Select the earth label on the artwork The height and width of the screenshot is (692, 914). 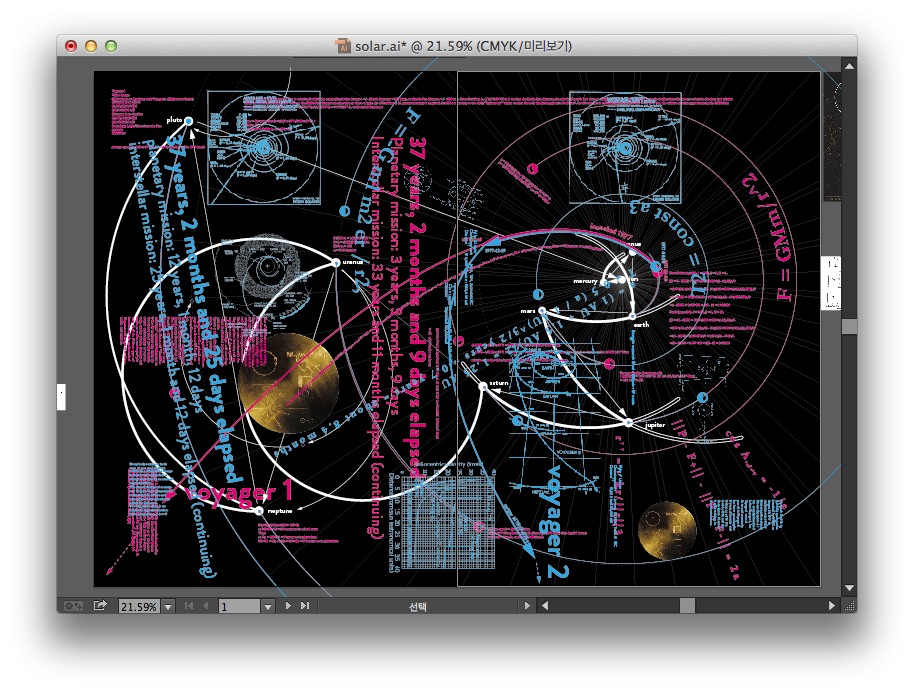point(641,325)
